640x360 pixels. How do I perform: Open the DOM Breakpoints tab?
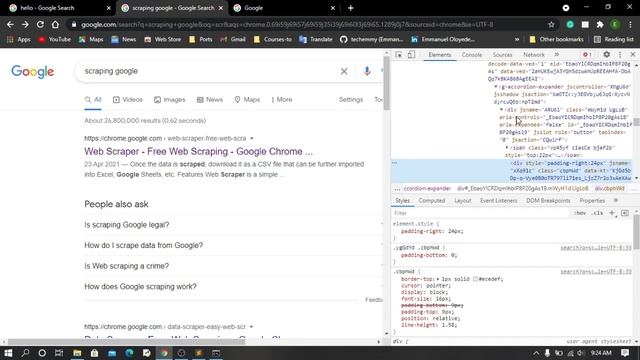[548, 201]
